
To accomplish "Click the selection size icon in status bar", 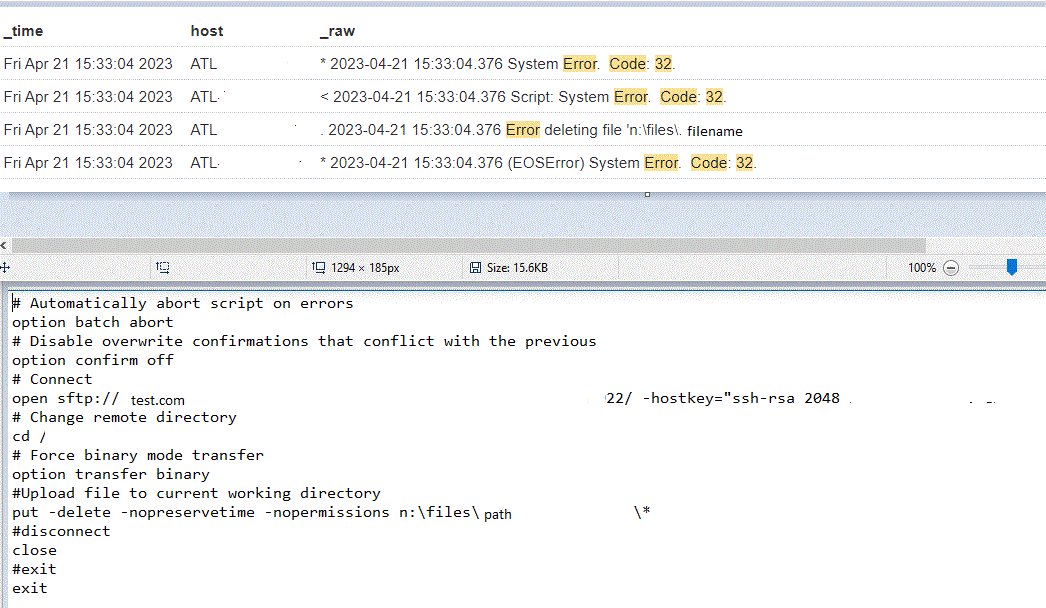I will [x=163, y=268].
